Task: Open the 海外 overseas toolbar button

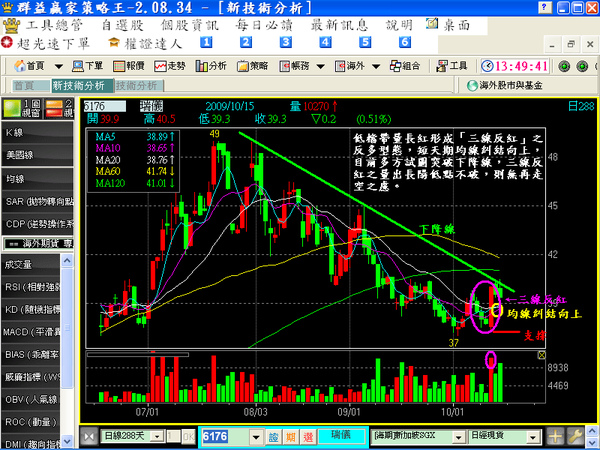Action: coord(349,66)
